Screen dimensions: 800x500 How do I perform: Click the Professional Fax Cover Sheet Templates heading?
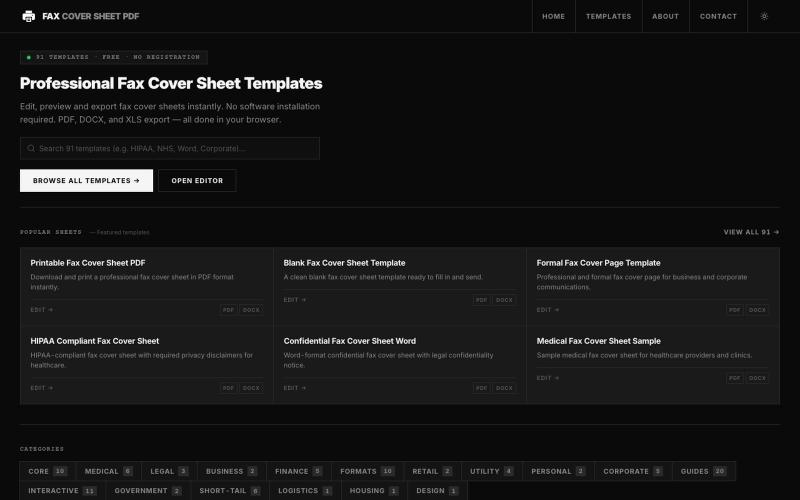pyautogui.click(x=171, y=83)
